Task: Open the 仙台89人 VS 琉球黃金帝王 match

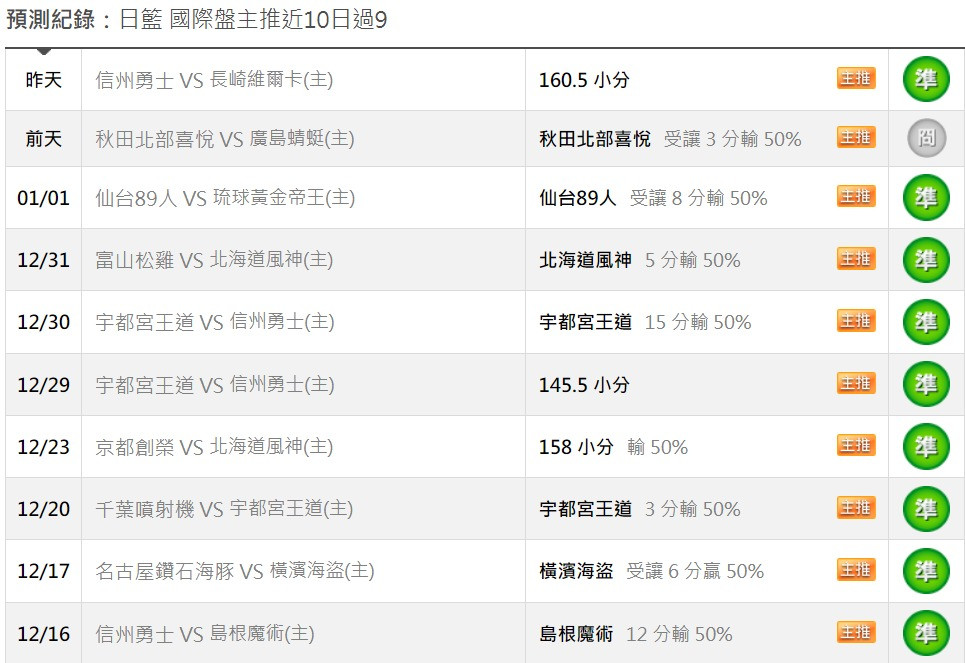Action: (x=225, y=198)
